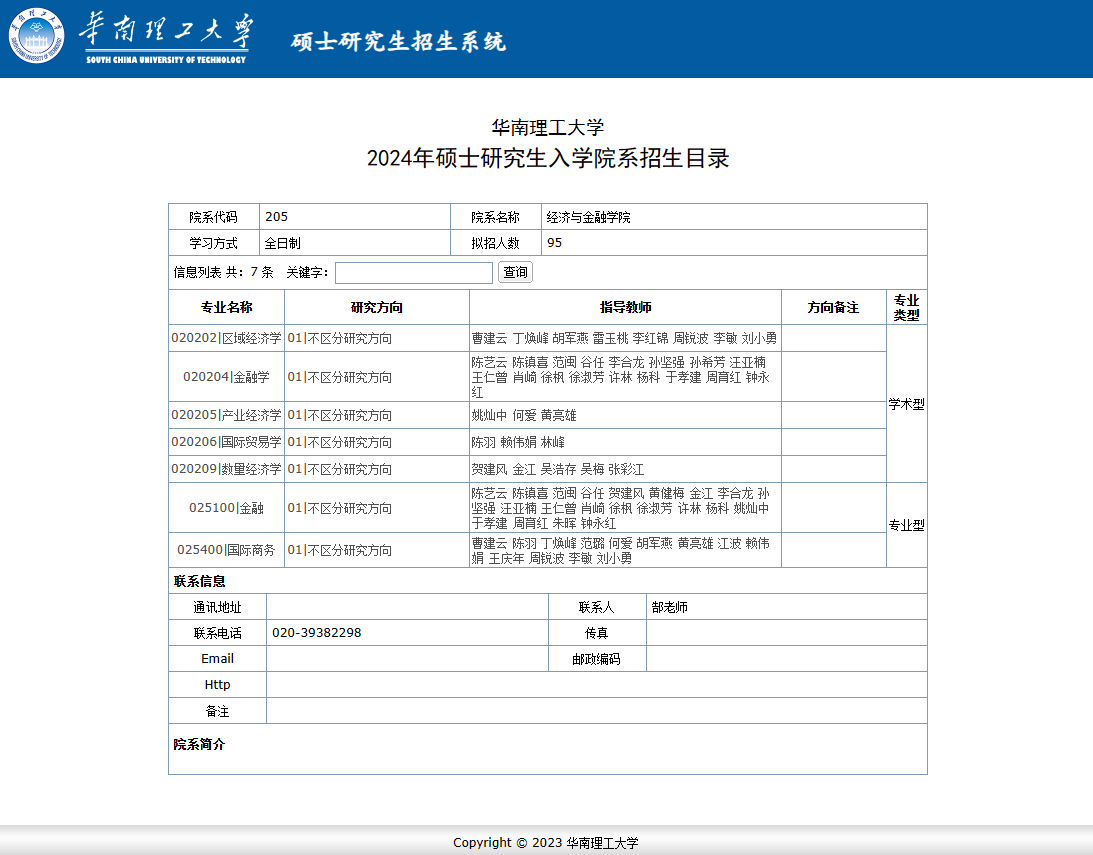Open the 020204|金融学 major entry

click(227, 377)
